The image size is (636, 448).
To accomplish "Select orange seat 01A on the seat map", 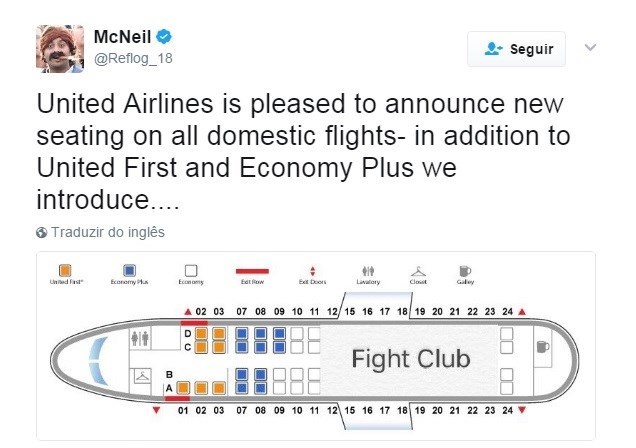I will pyautogui.click(x=183, y=388).
